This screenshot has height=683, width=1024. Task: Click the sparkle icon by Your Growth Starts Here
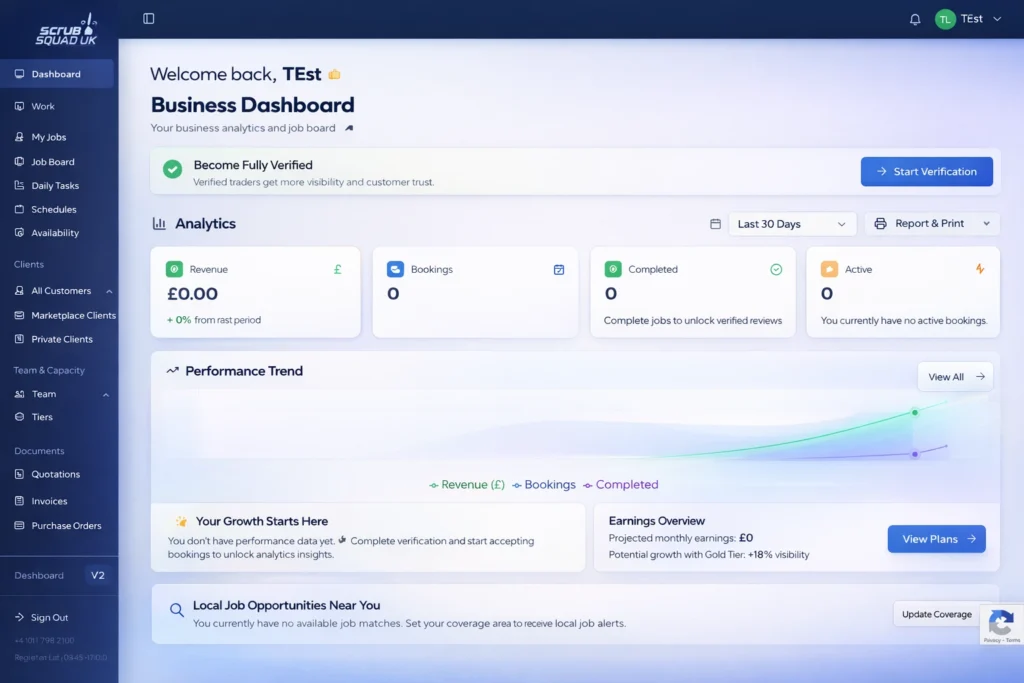(181, 521)
